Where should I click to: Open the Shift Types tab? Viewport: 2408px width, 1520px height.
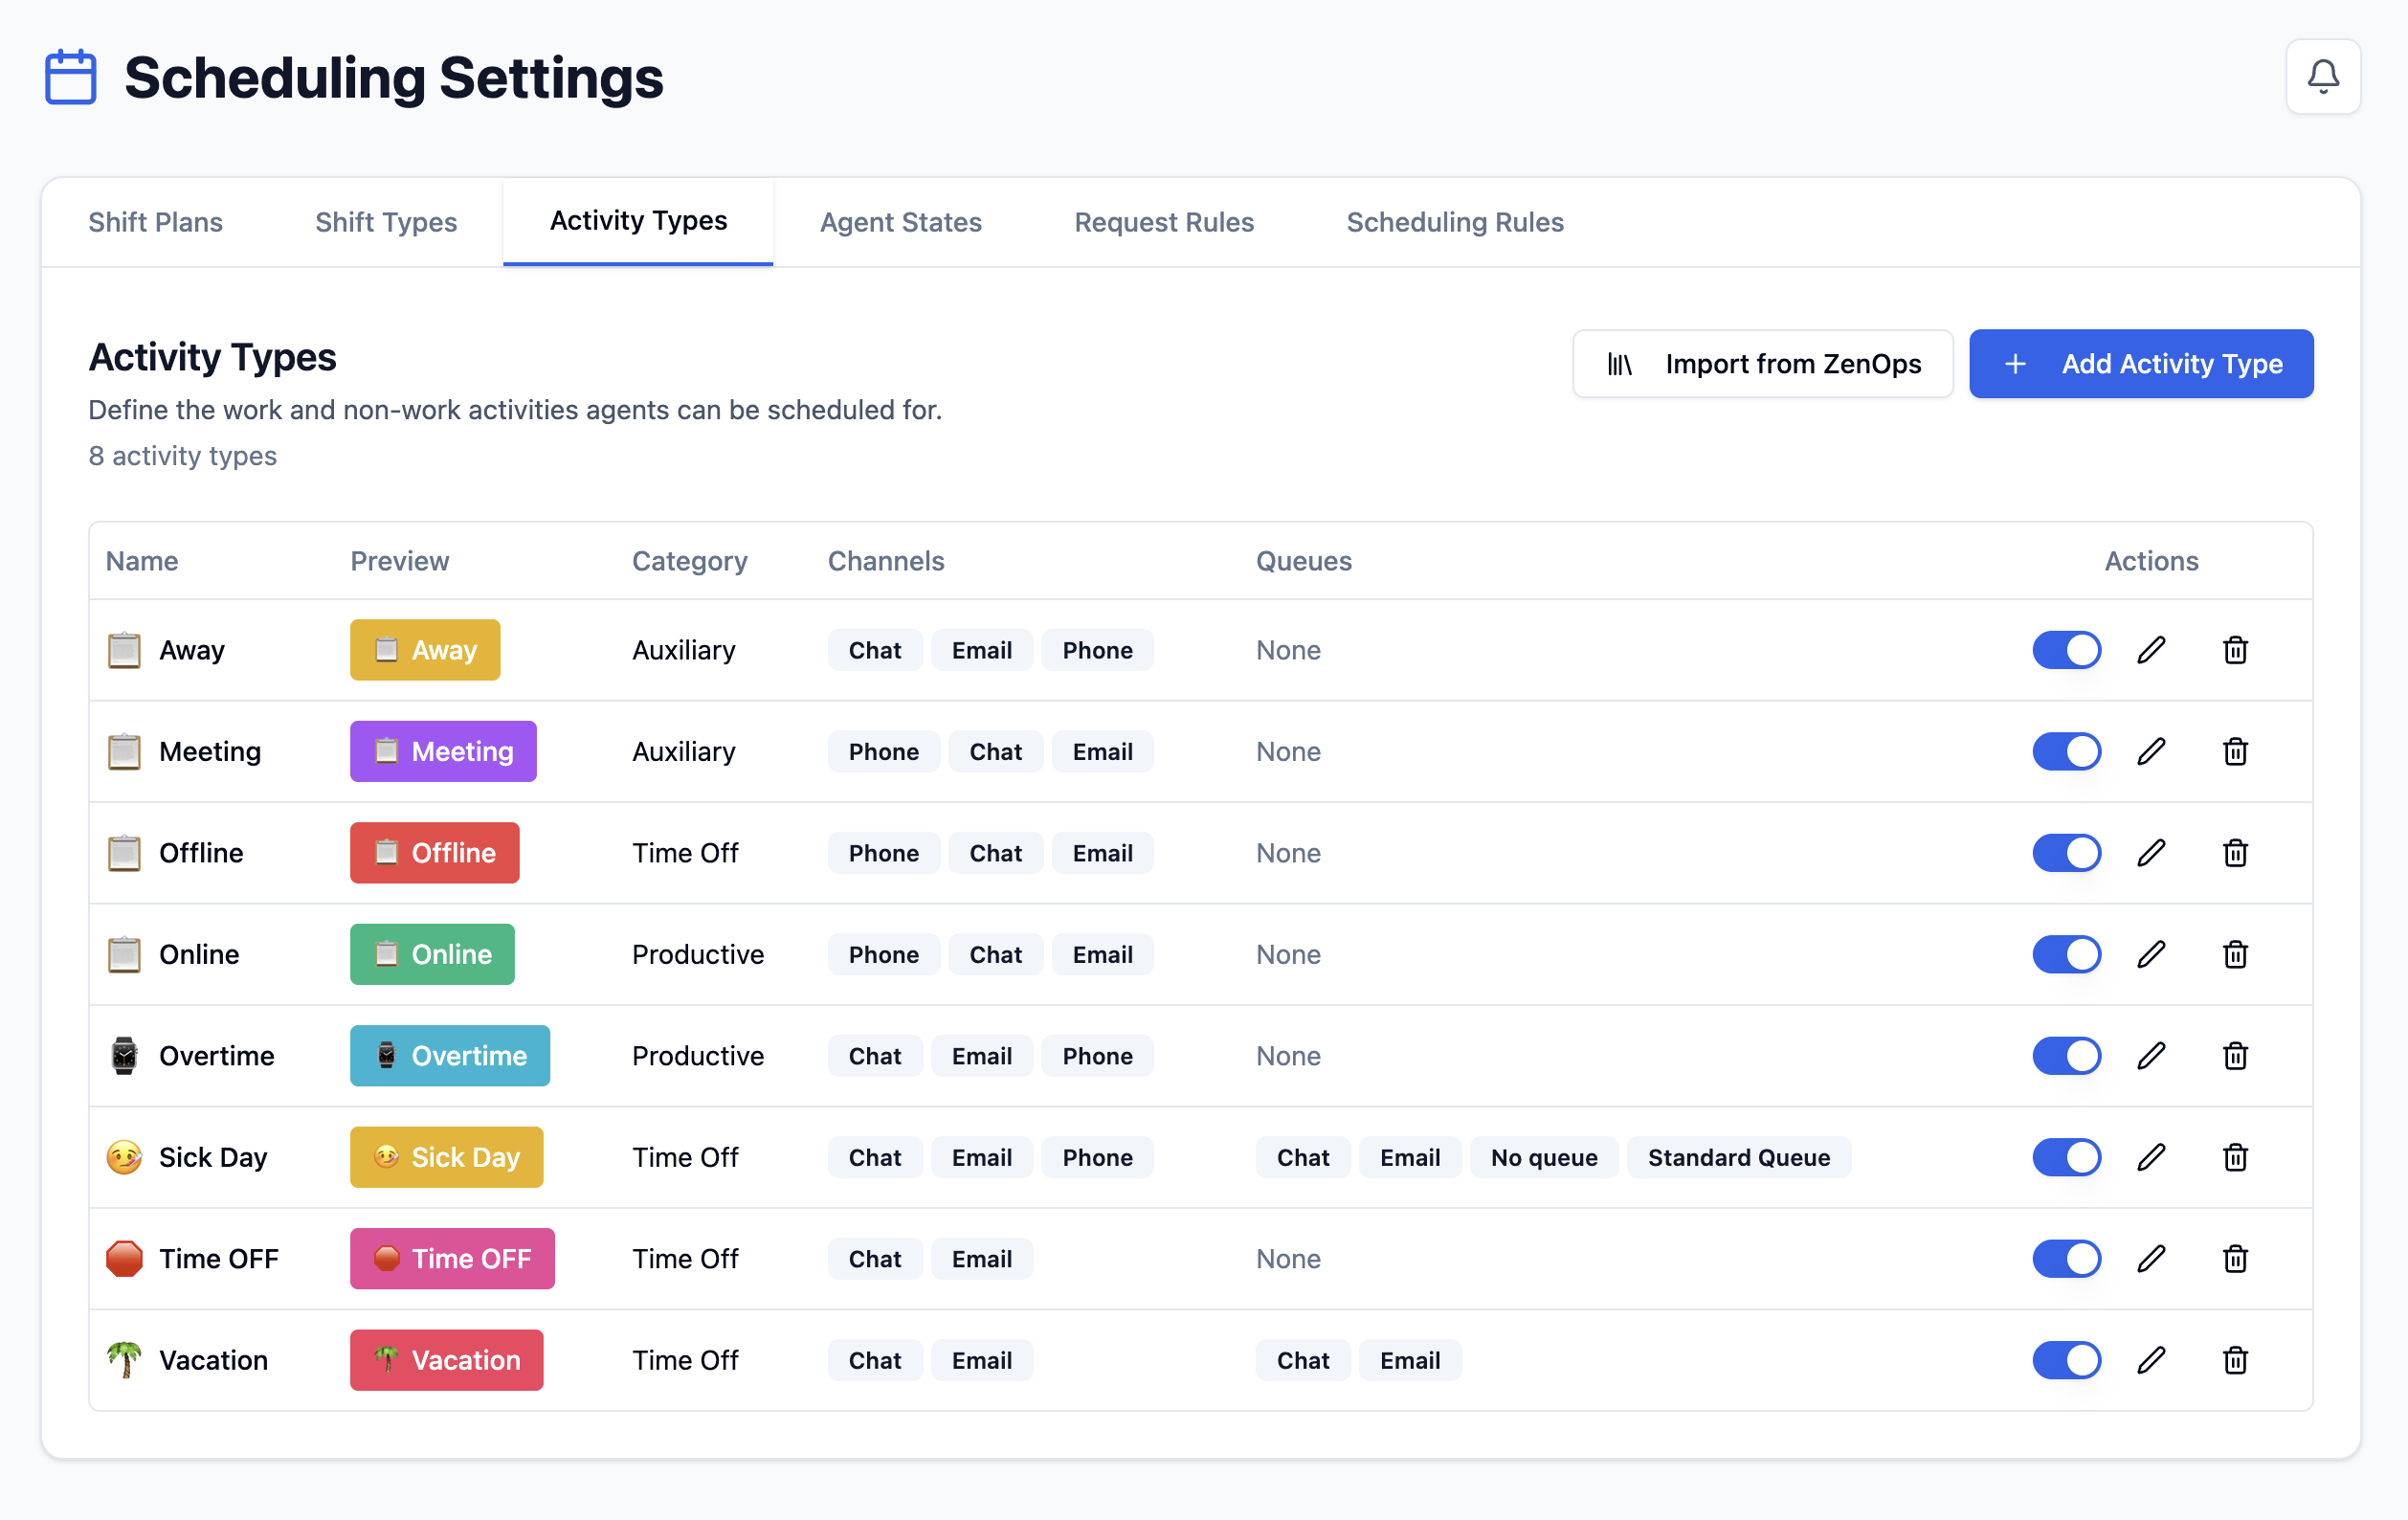point(386,222)
